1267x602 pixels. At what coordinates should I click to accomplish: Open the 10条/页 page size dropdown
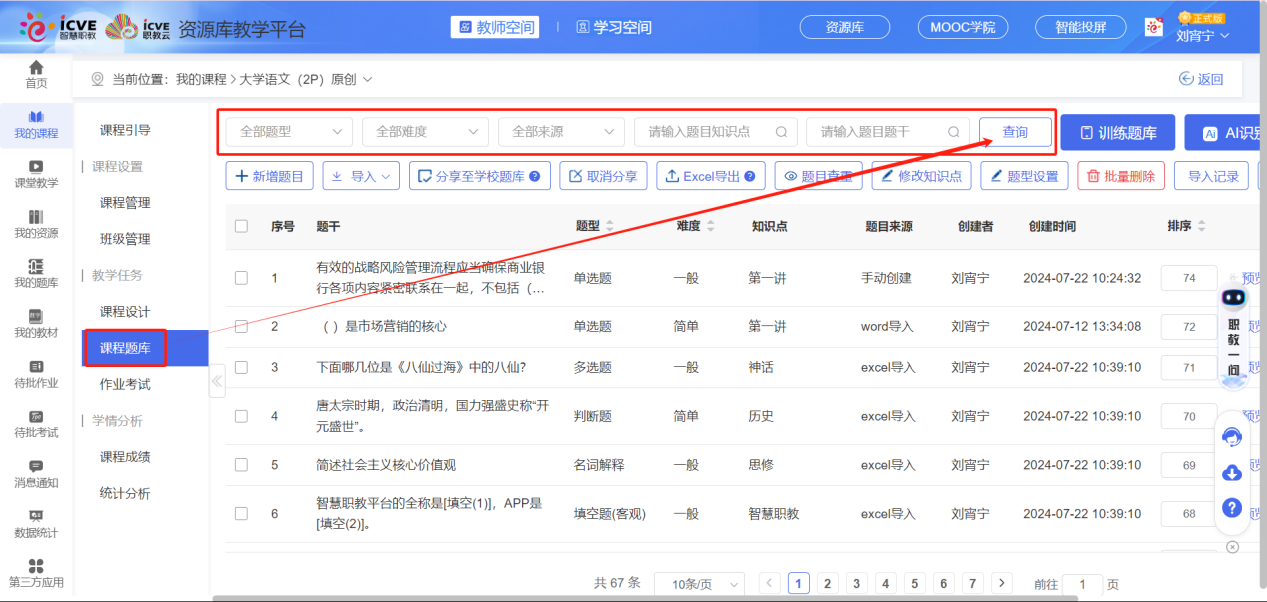[699, 584]
